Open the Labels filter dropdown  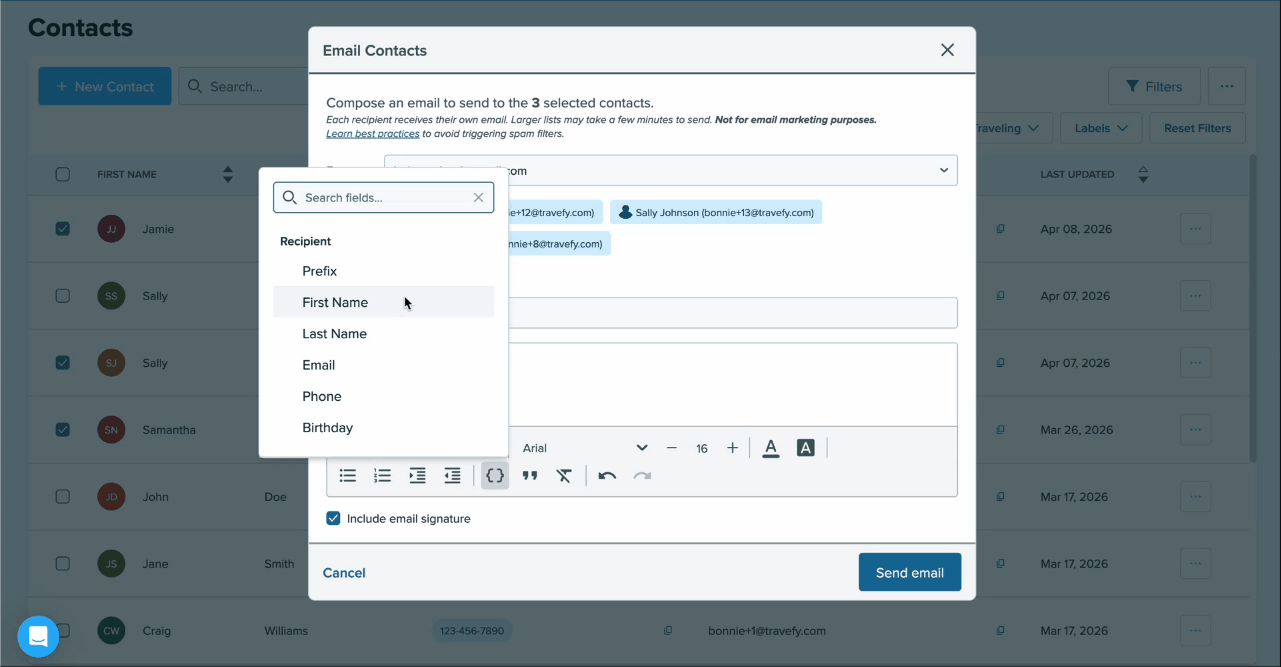(1101, 128)
